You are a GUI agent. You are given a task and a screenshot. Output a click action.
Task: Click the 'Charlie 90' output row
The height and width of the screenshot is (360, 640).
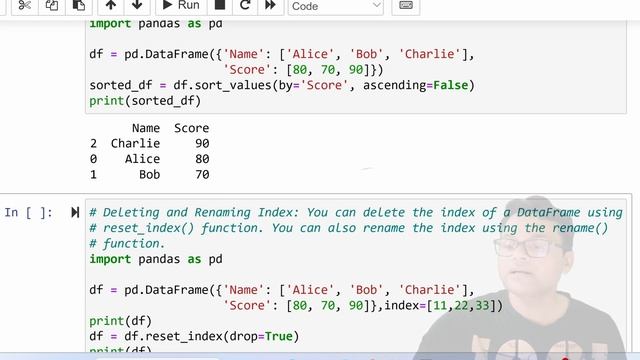(x=149, y=144)
